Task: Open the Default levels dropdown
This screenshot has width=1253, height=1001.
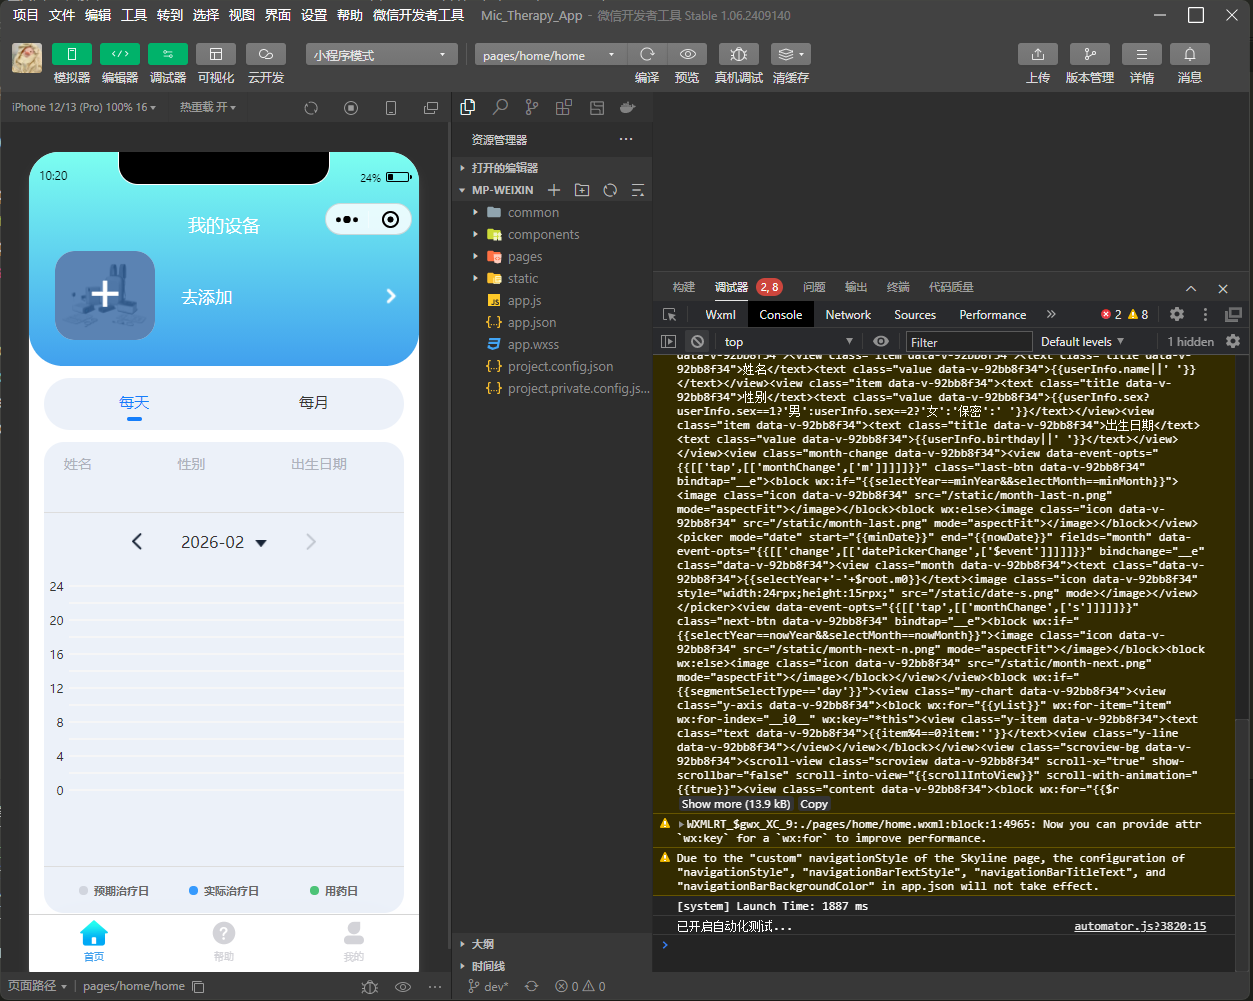Action: click(x=1082, y=341)
